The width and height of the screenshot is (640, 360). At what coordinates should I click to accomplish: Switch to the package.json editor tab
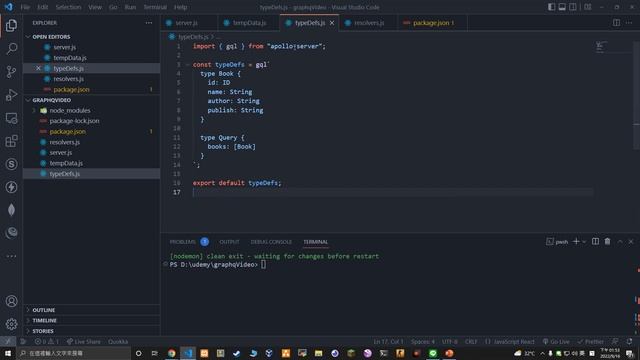click(433, 23)
